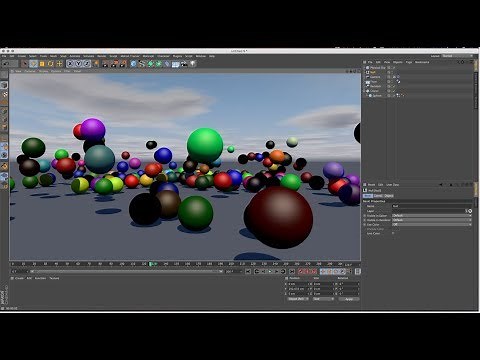Select the Sphere object in Object Manager

pyautogui.click(x=377, y=96)
